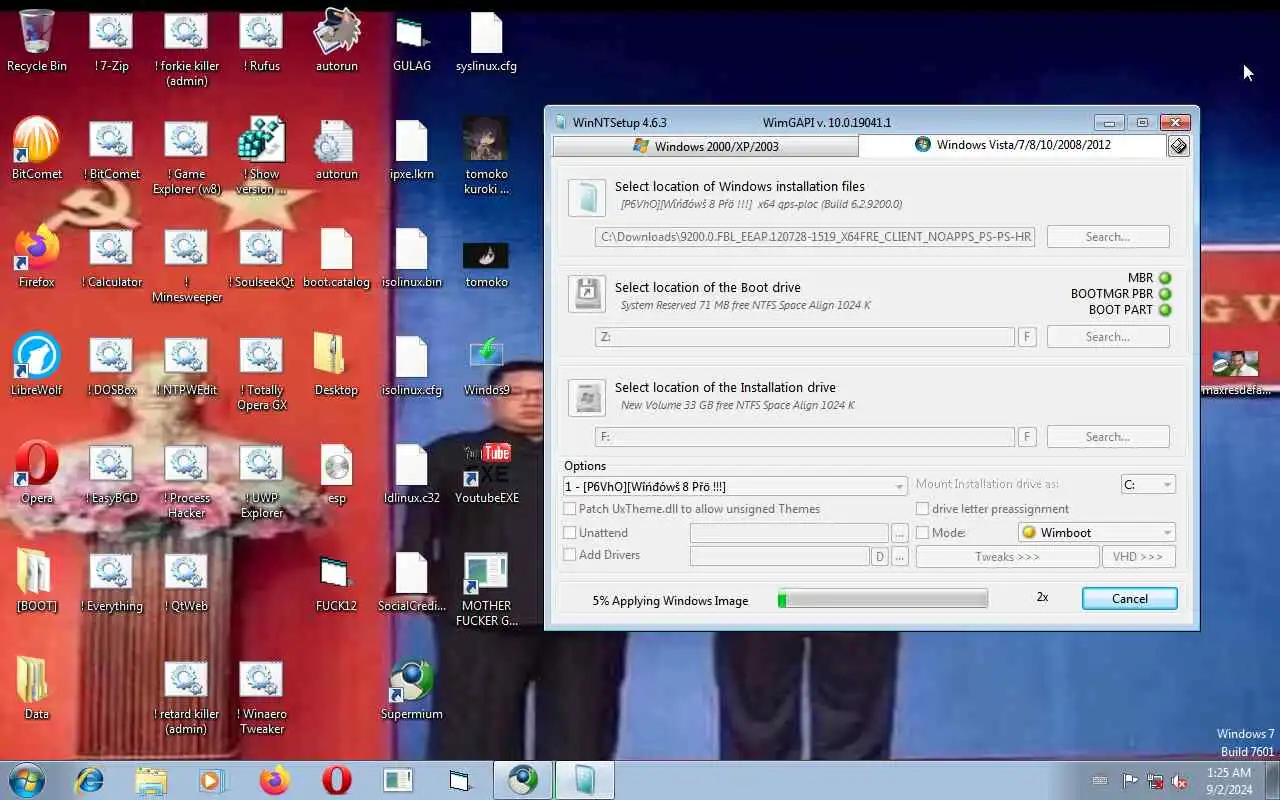Open the Wimboot mode dropdown
This screenshot has width=1280, height=800.
1096,532
